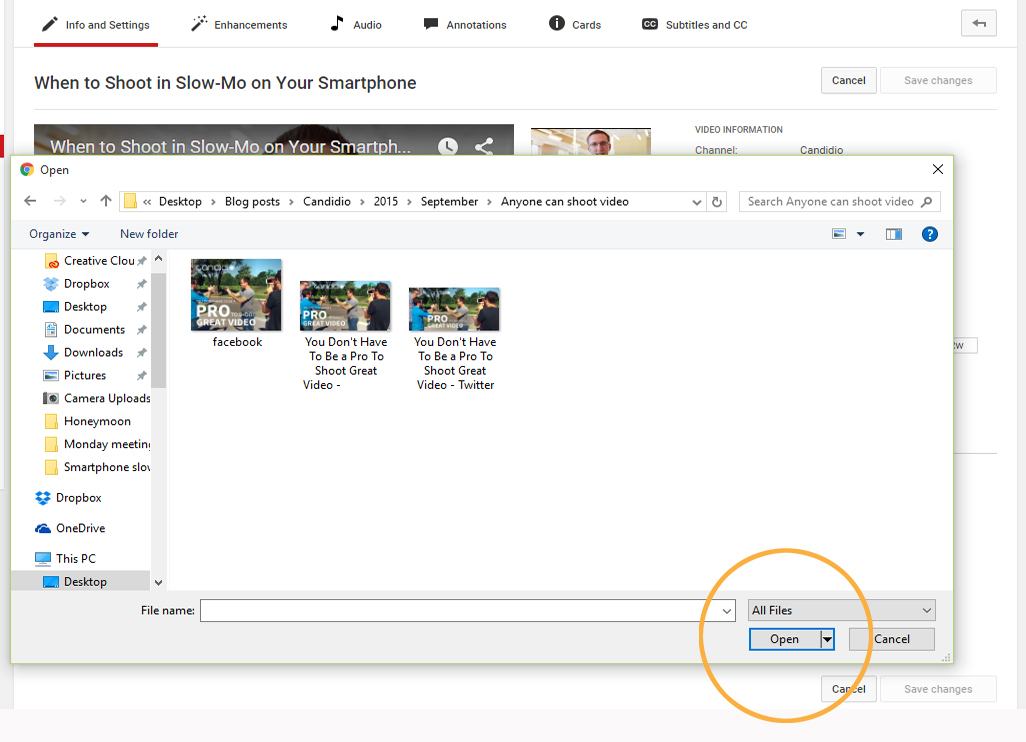Click the Back arrow in file dialog
This screenshot has height=742, width=1026.
pos(30,201)
